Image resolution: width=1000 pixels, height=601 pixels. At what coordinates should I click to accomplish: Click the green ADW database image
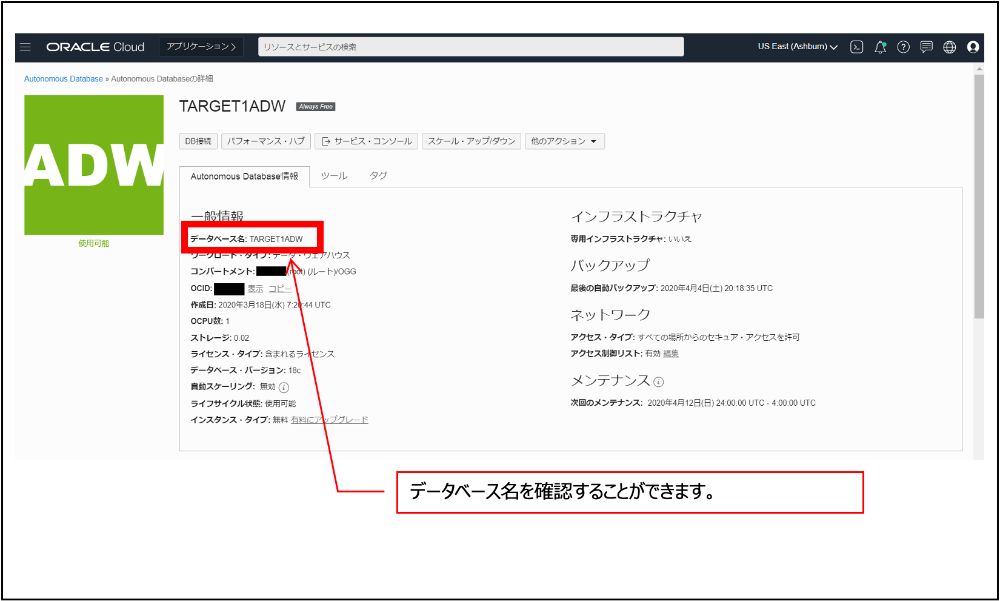(x=94, y=165)
